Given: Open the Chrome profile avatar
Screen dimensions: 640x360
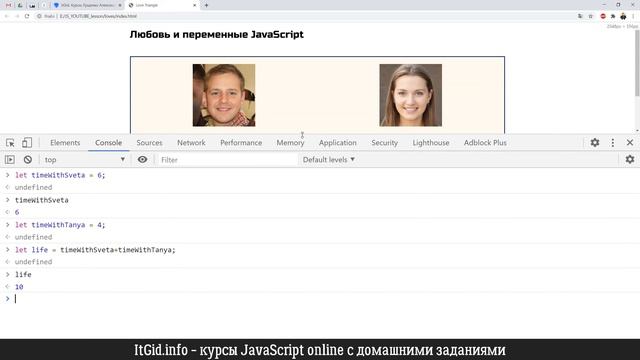Looking at the screenshot, I should click(623, 16).
